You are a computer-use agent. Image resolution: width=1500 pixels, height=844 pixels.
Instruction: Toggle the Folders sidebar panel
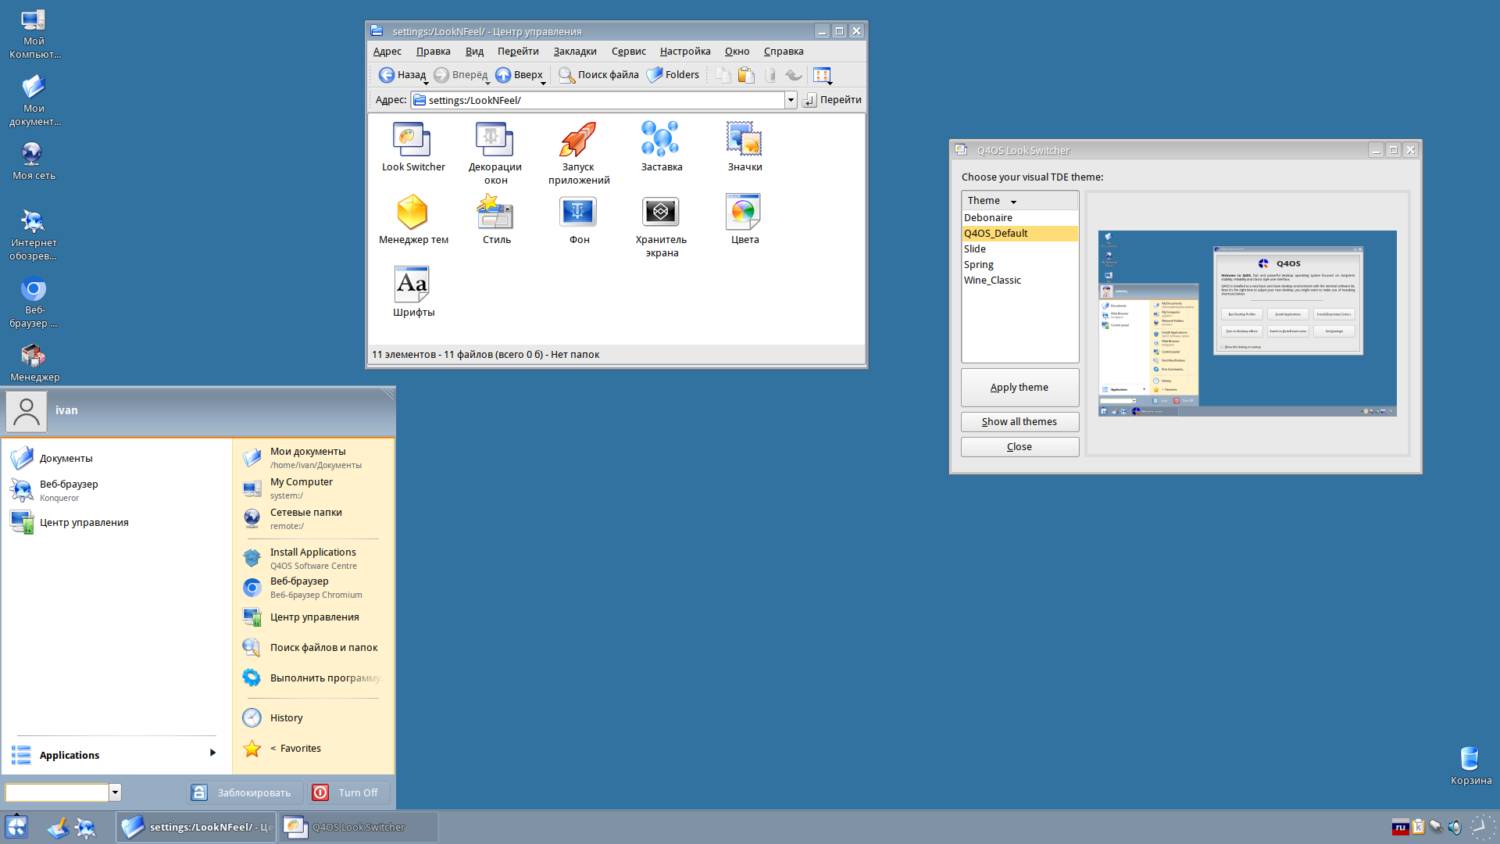[x=673, y=75]
